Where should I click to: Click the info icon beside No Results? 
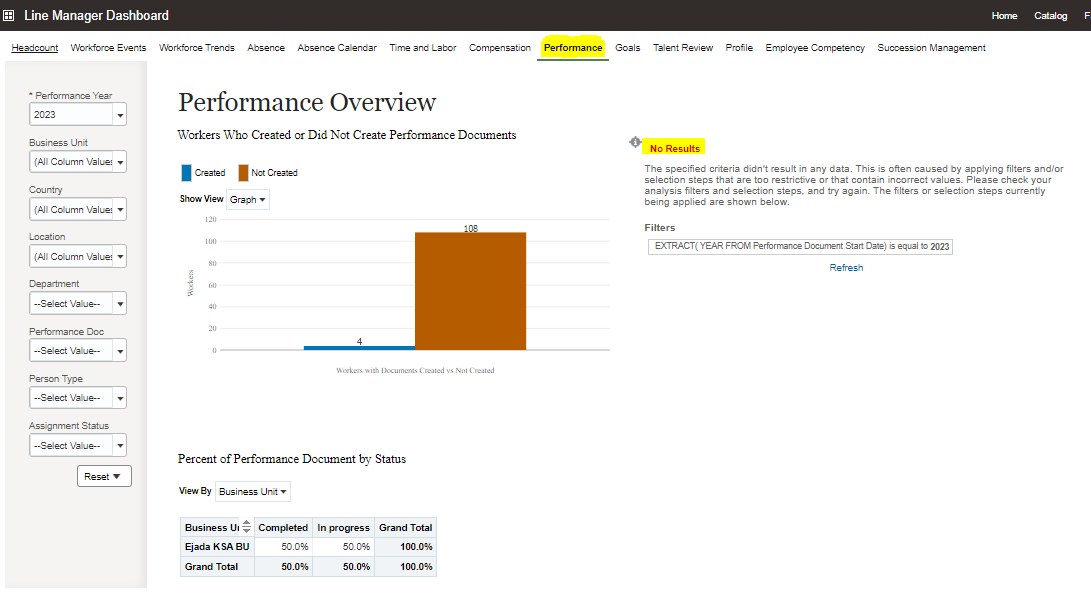click(x=636, y=143)
